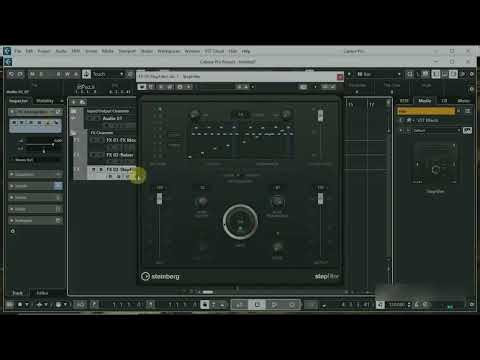Screen dimensions: 480x360
Task: Open the MIDI menu
Action: tap(76, 51)
